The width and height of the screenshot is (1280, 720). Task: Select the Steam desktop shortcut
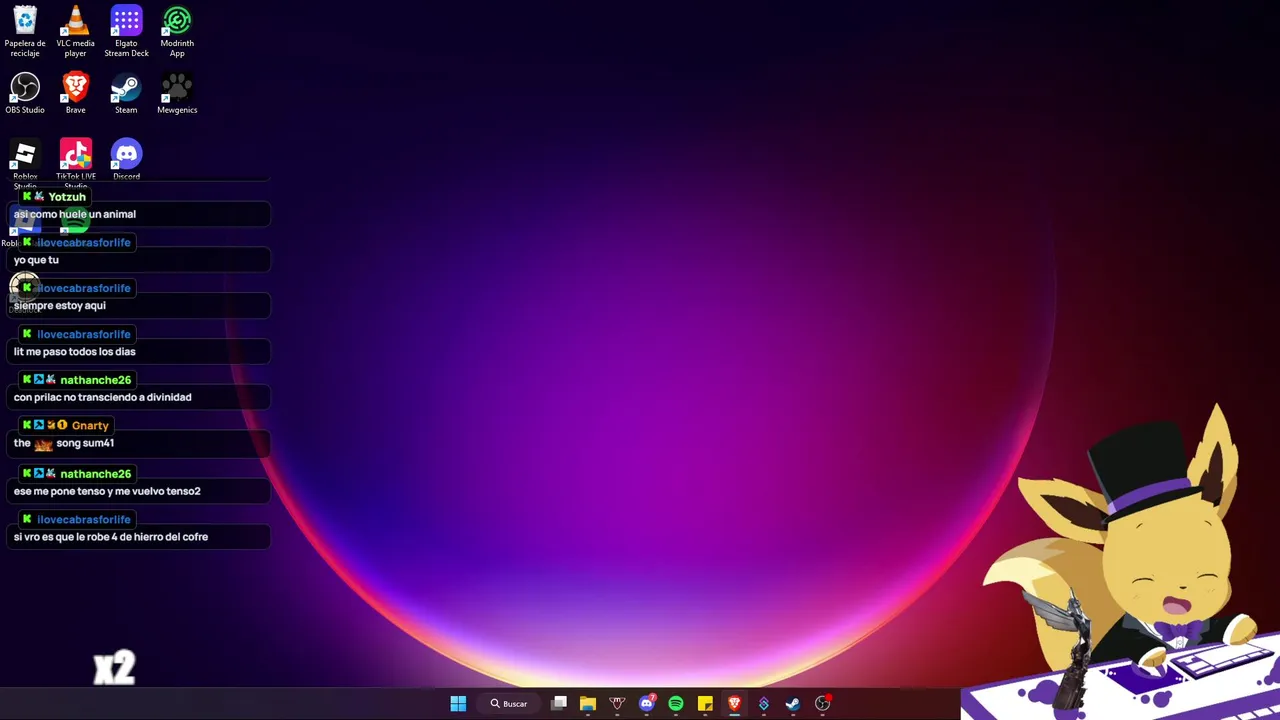(126, 93)
